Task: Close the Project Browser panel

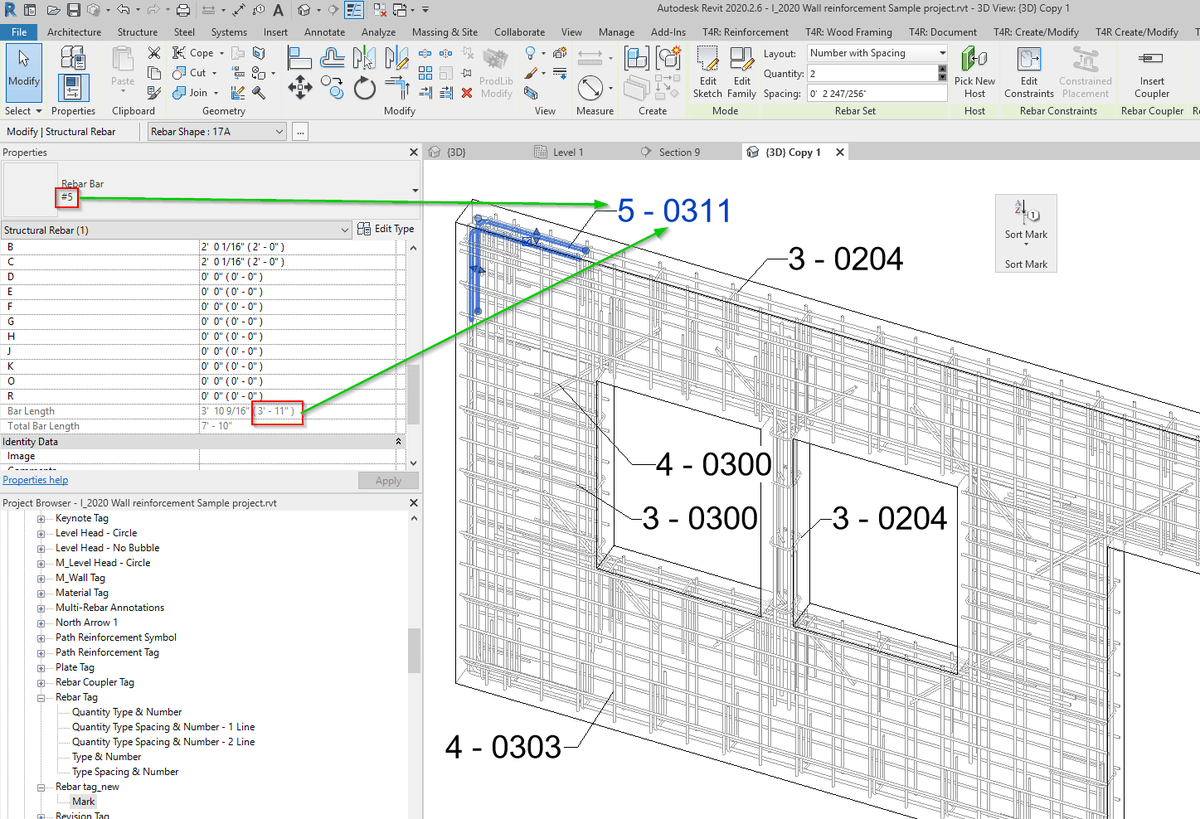Action: 414,502
